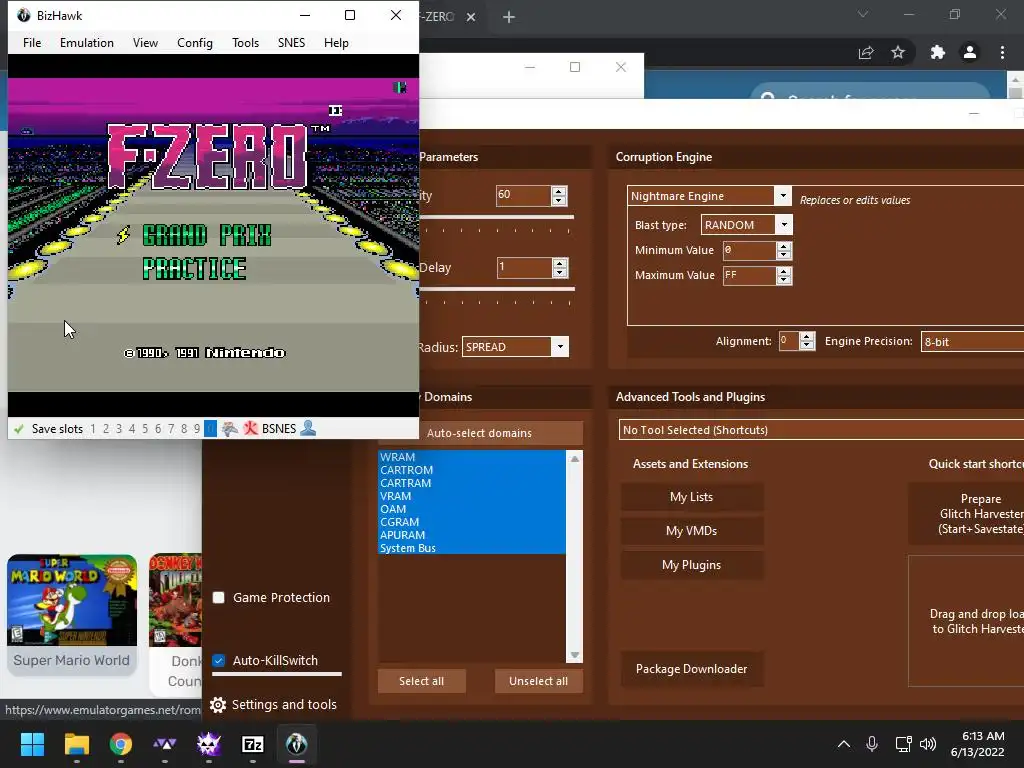Open the No Tool Selected (Shortcuts) dropdown
The image size is (1024, 768).
click(x=821, y=430)
